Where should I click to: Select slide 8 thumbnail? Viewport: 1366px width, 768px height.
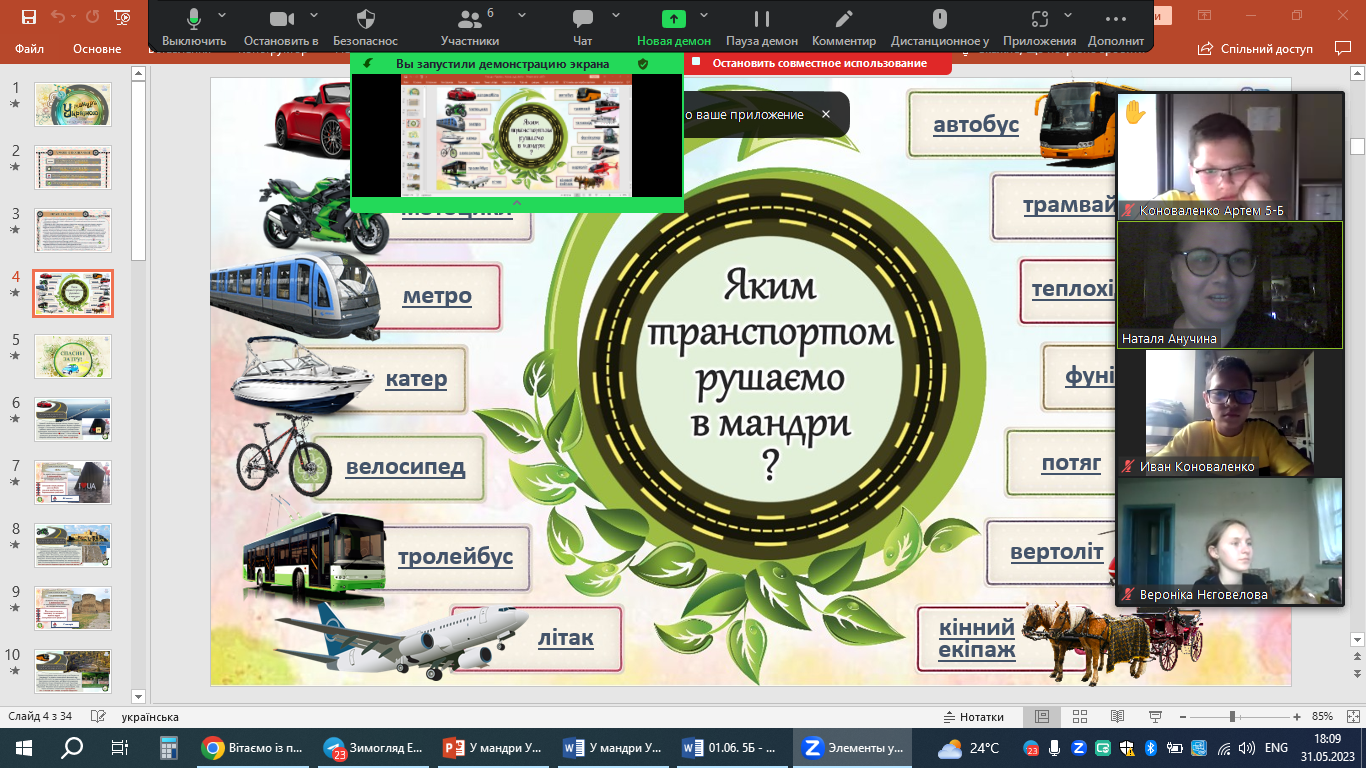pos(73,546)
